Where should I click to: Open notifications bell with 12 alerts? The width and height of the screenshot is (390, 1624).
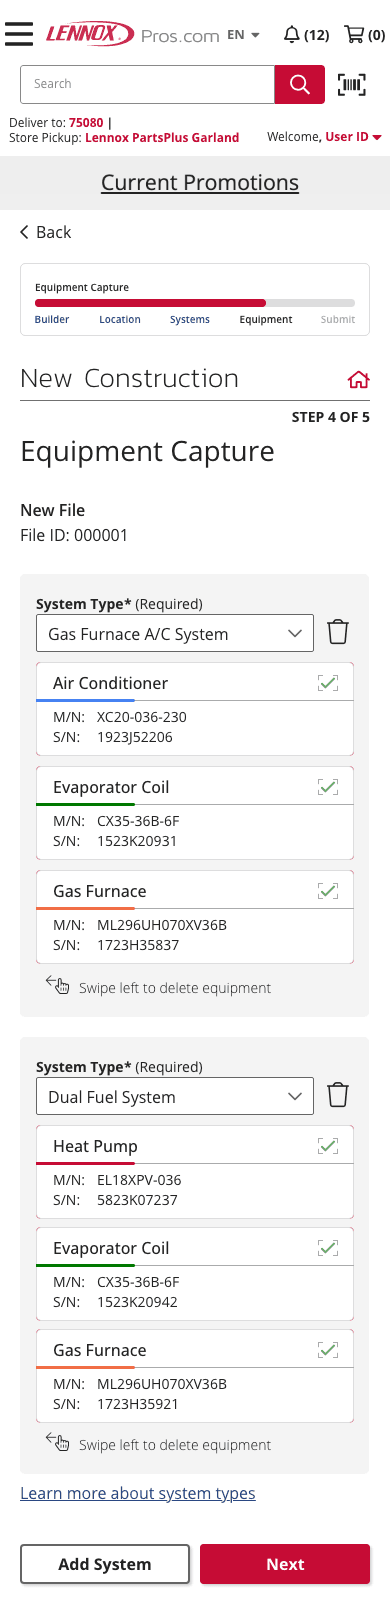pos(306,34)
